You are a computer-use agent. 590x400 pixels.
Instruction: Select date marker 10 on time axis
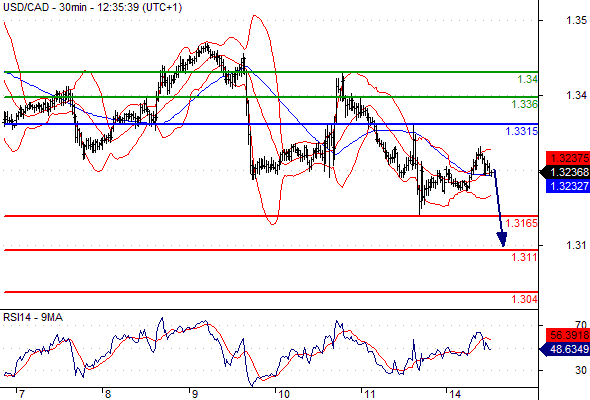point(284,394)
